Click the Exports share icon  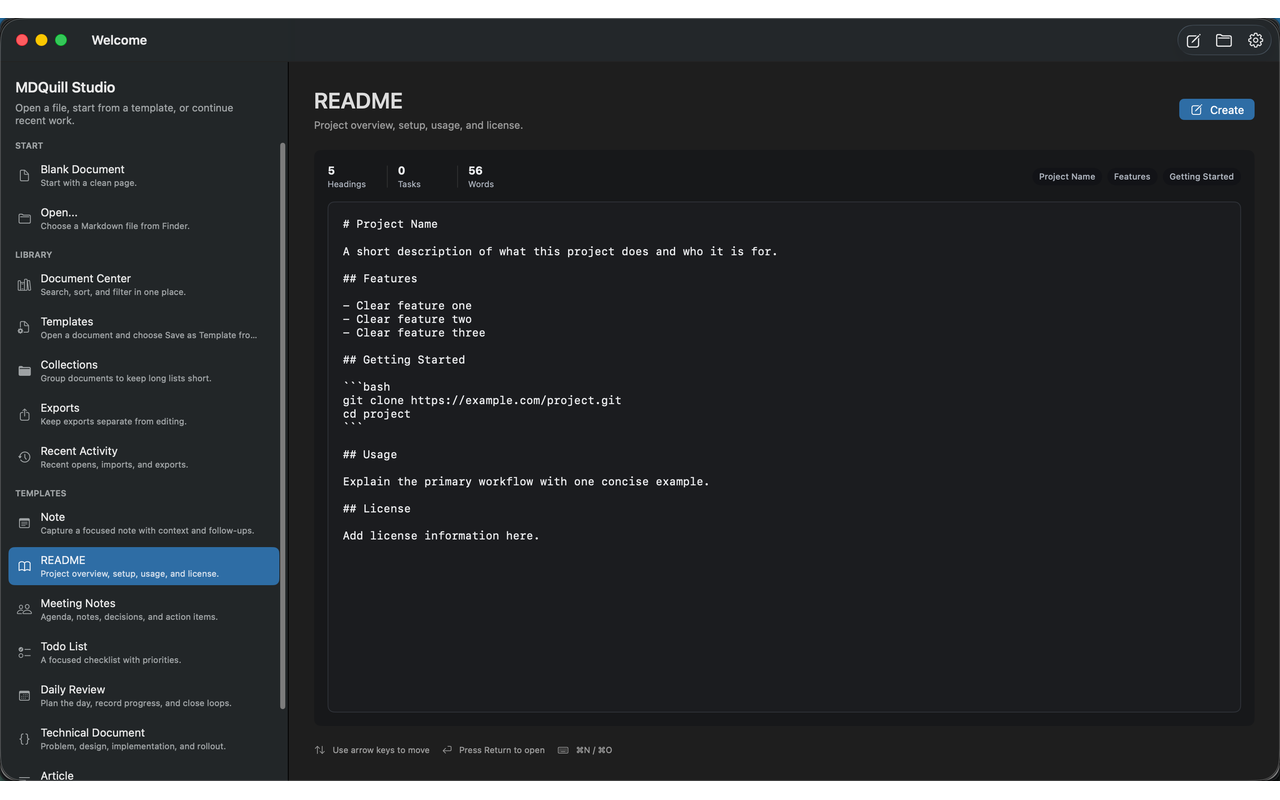25,414
